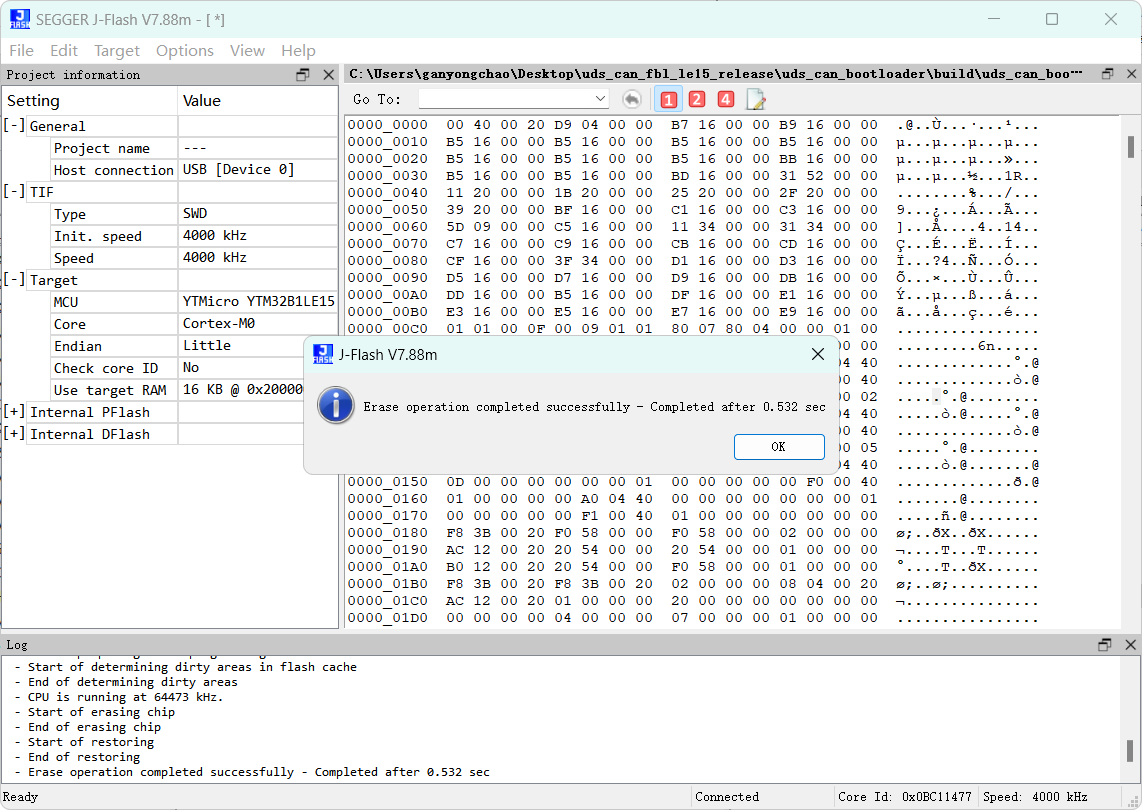Click the MCU setting label
1142x810 pixels.
point(66,302)
